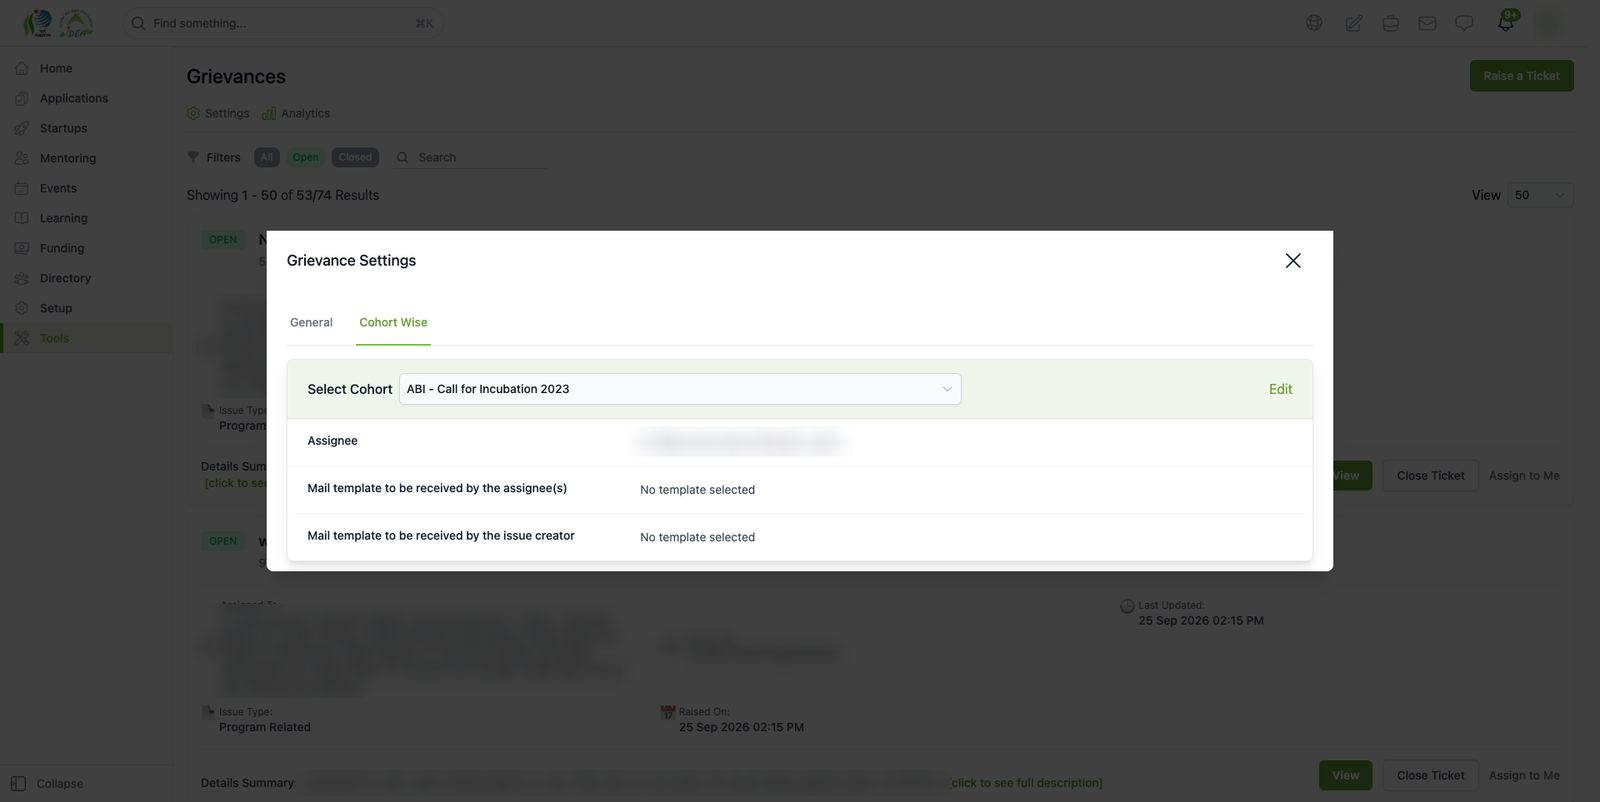Close the Grievance Settings dialog
The height and width of the screenshot is (802, 1600).
coord(1293,260)
